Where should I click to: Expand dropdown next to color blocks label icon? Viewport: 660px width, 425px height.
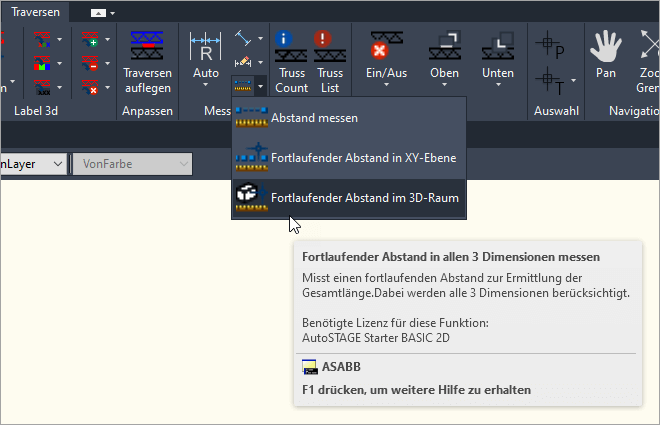click(59, 64)
